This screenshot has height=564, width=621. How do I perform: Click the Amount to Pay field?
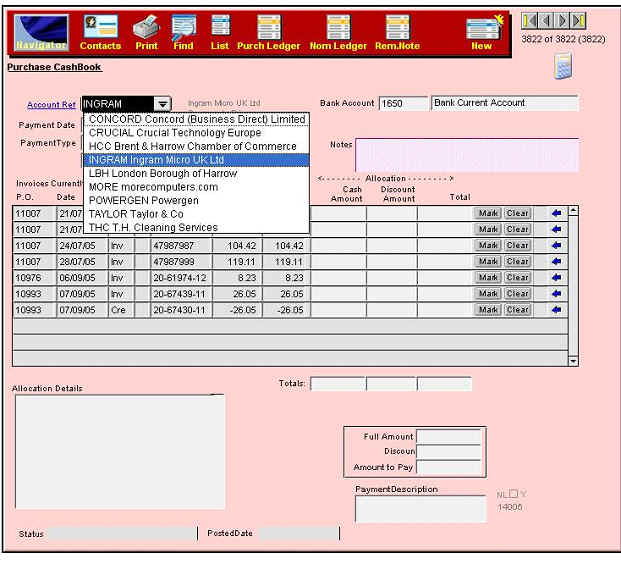pos(449,467)
